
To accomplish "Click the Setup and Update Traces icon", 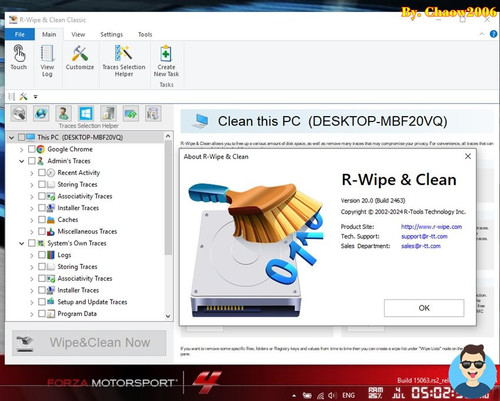I will pyautogui.click(x=51, y=302).
